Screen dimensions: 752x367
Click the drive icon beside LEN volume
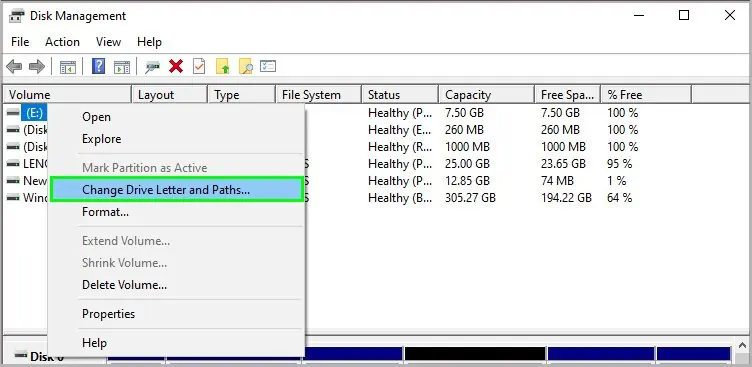pyautogui.click(x=13, y=164)
